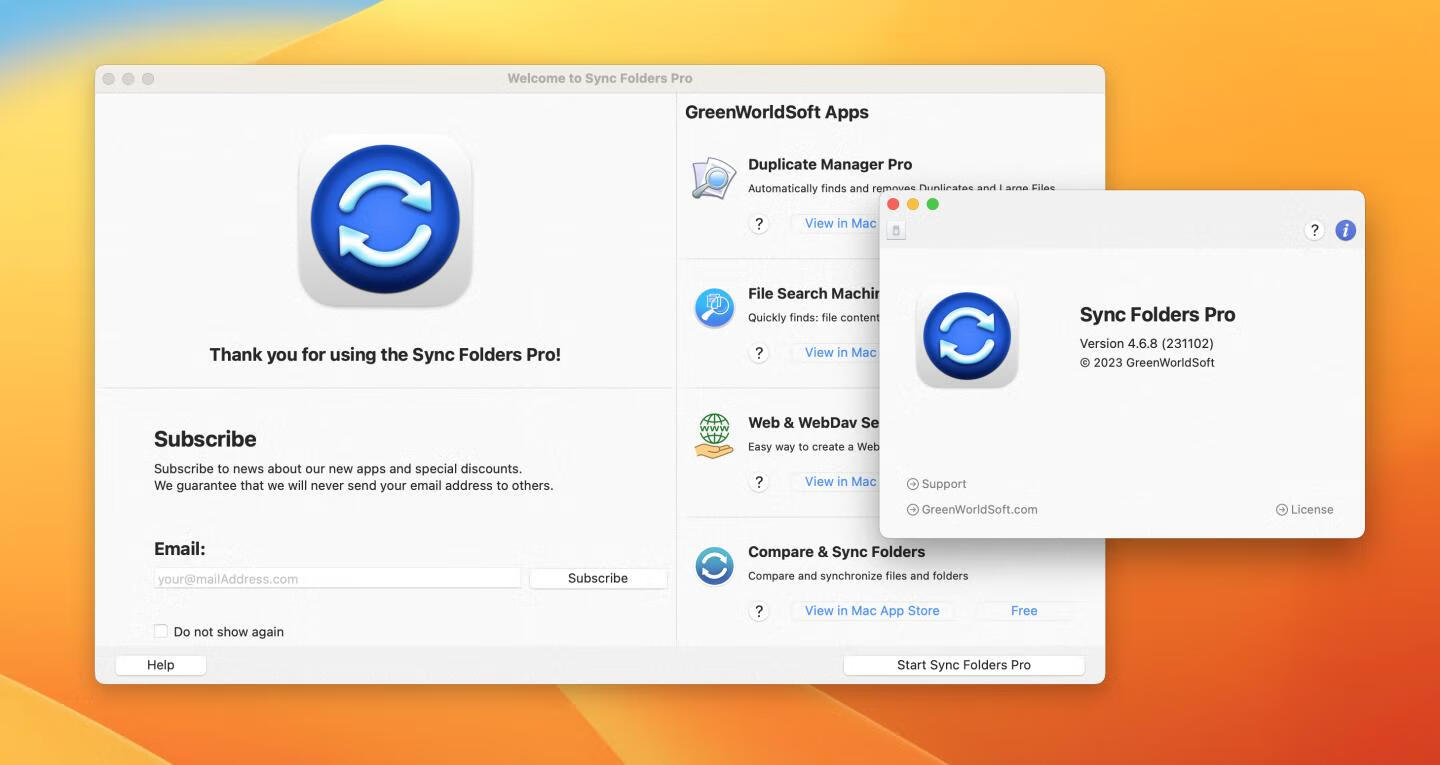Click the Duplicate Manager Pro app icon
This screenshot has height=765, width=1440.
click(714, 178)
